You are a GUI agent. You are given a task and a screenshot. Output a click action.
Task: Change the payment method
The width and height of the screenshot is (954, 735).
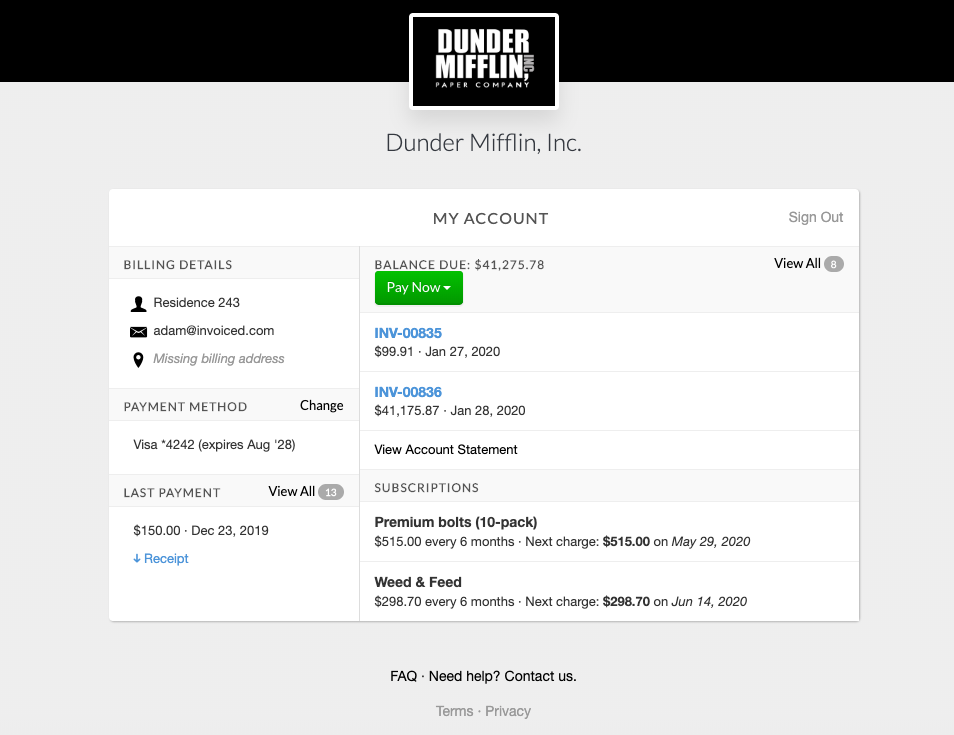coord(321,405)
